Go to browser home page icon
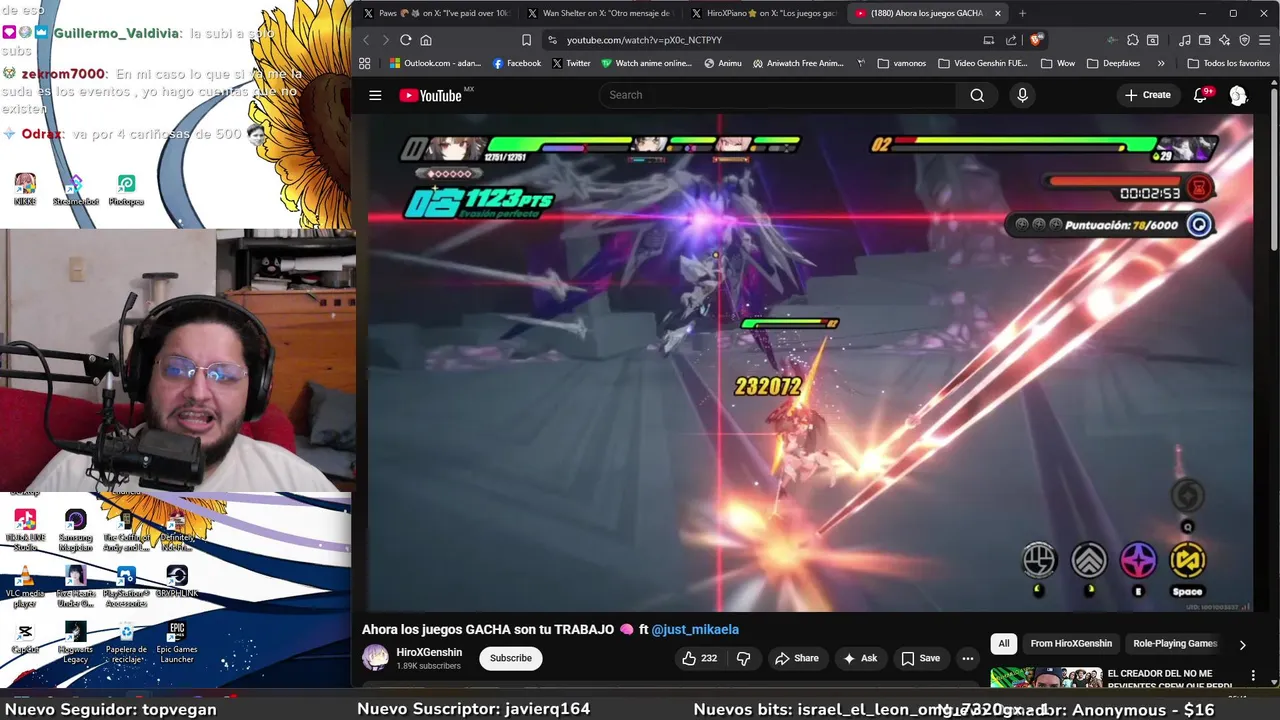This screenshot has height=720, width=1280. tap(426, 40)
